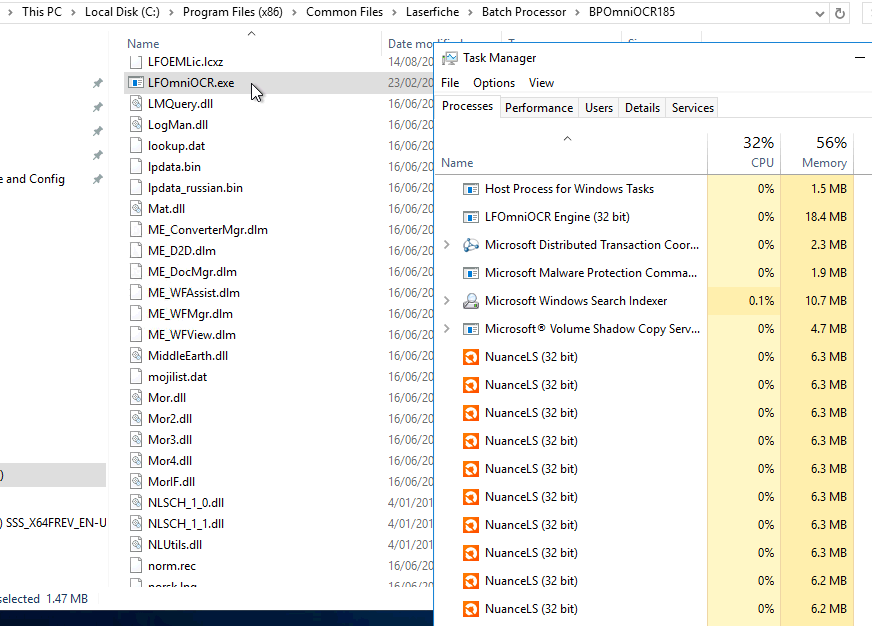
Task: Click the LFOmniOCR Engine (32 bit) process icon
Action: 471,217
